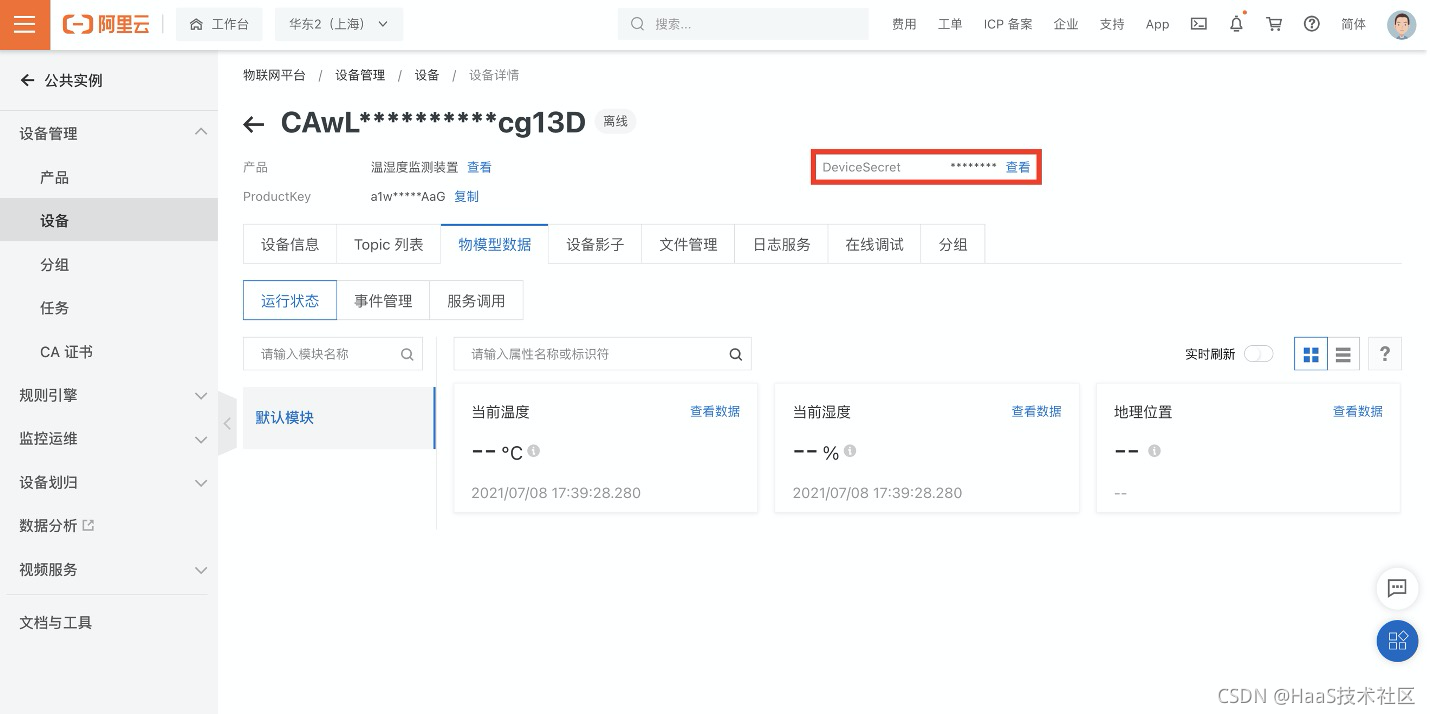View data for 当前温度
Viewport: 1430px width, 714px height.
click(x=715, y=411)
